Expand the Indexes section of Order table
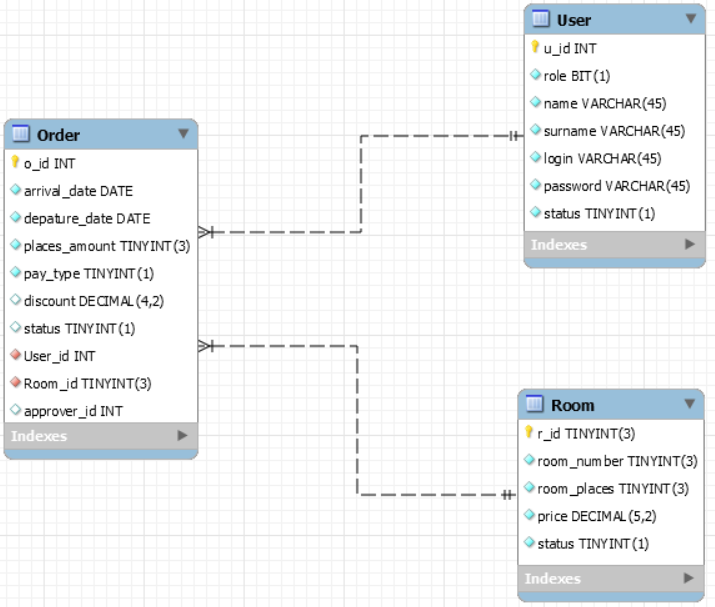 [x=182, y=436]
